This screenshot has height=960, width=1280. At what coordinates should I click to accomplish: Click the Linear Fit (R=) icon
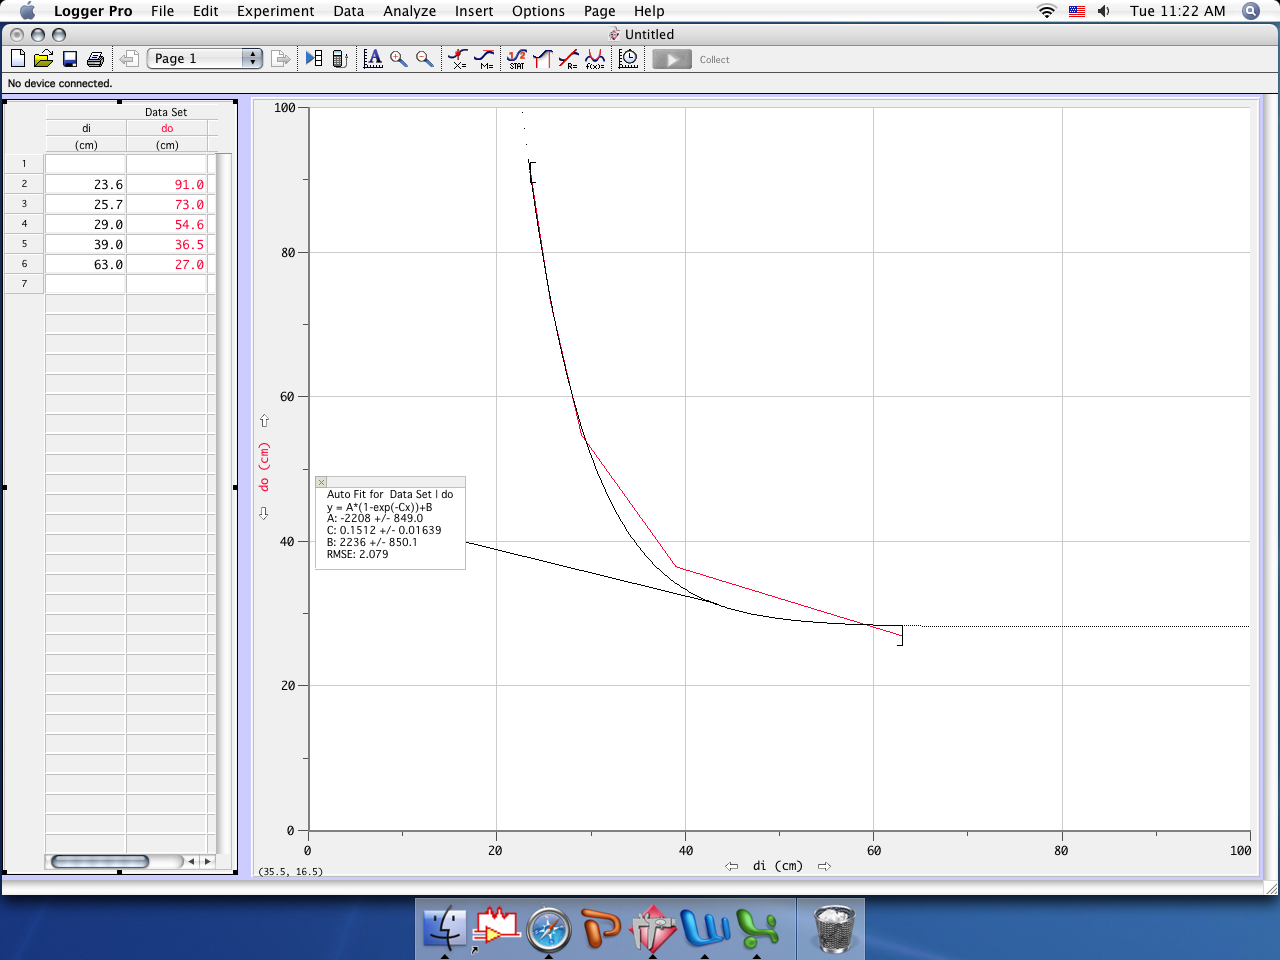pyautogui.click(x=569, y=59)
